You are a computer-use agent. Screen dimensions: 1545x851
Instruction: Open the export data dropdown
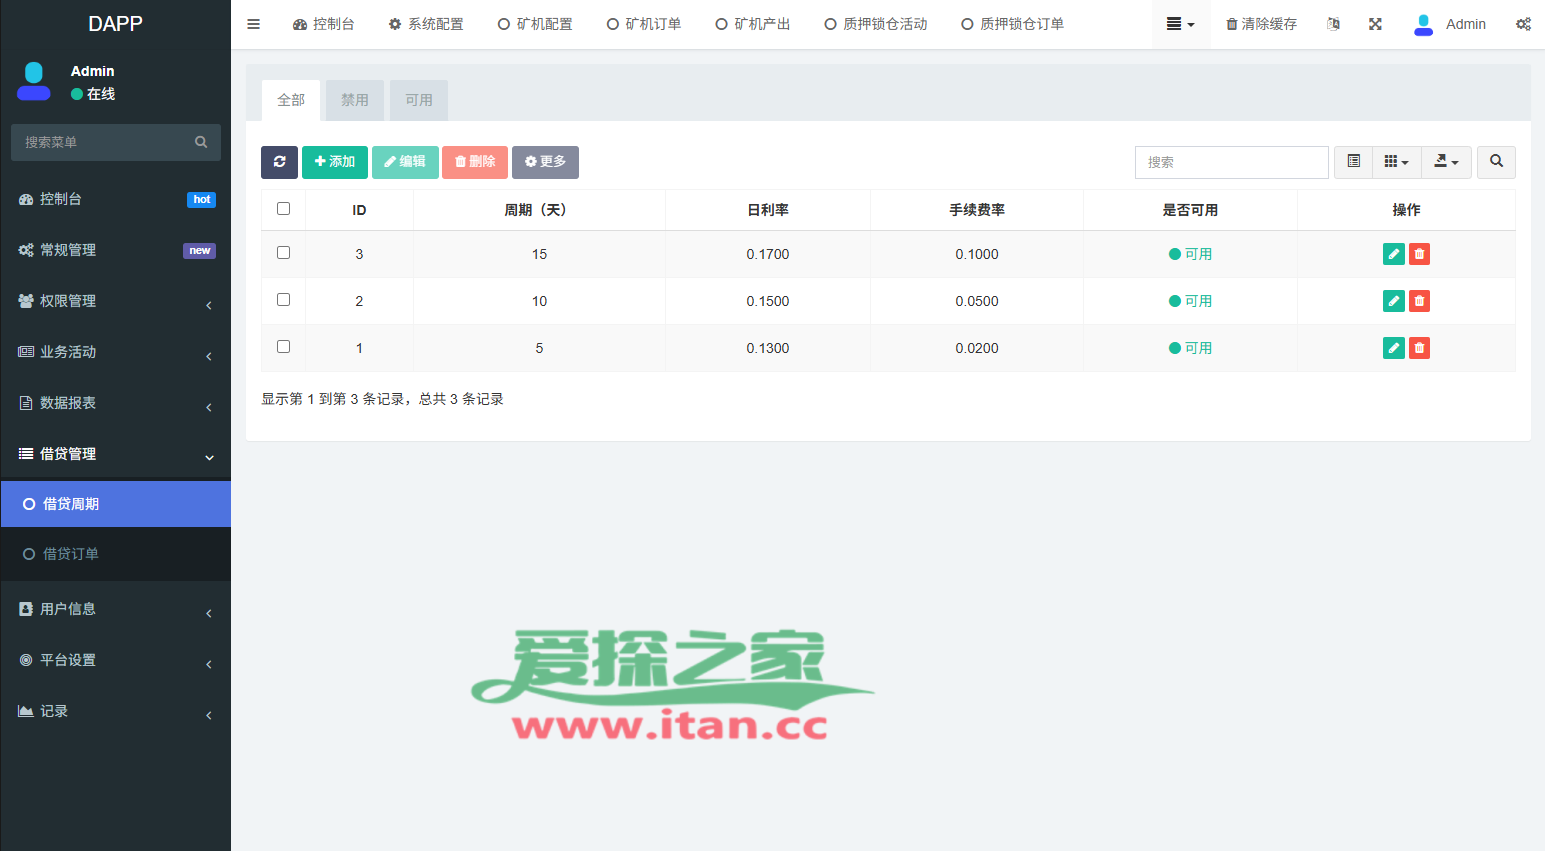pos(1446,162)
